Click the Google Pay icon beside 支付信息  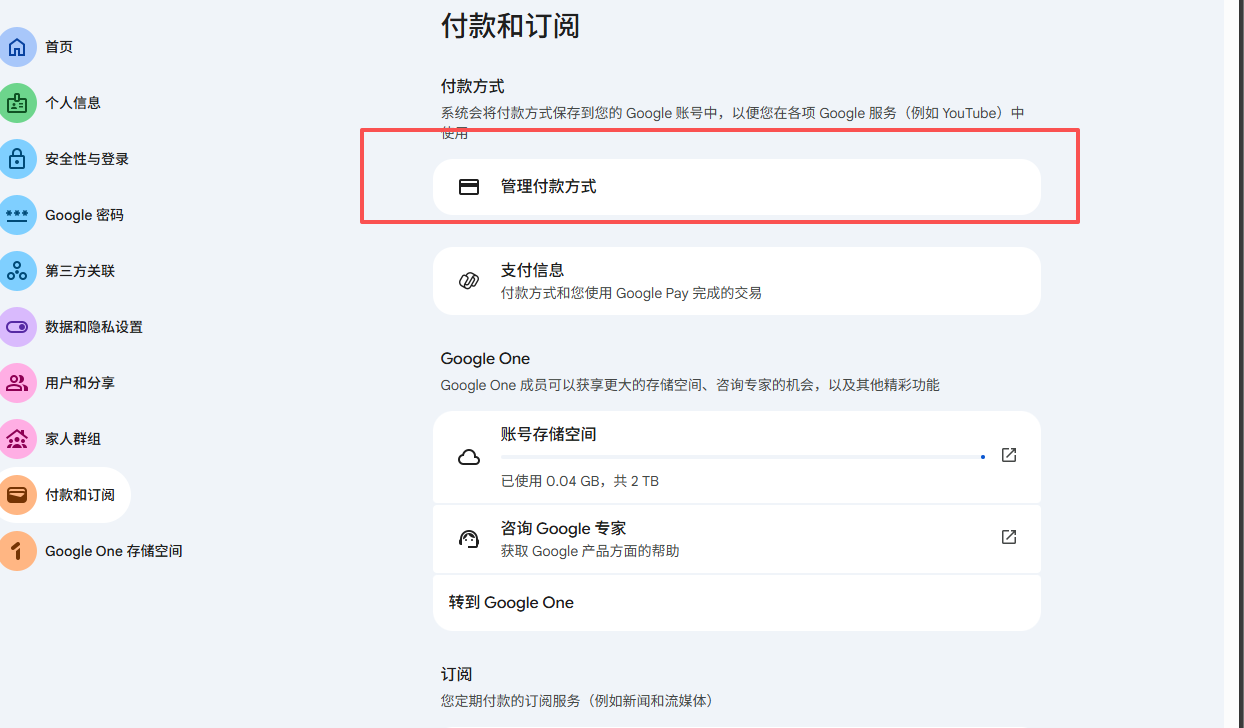[x=468, y=281]
